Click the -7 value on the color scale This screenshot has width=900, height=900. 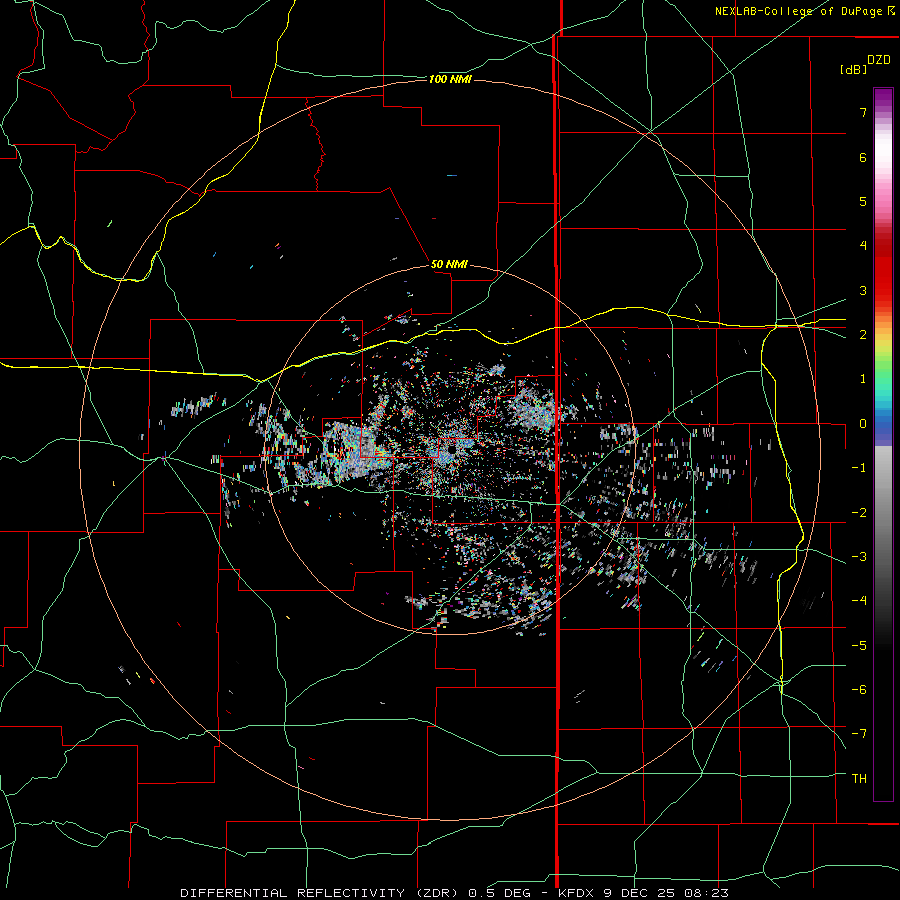tap(859, 734)
